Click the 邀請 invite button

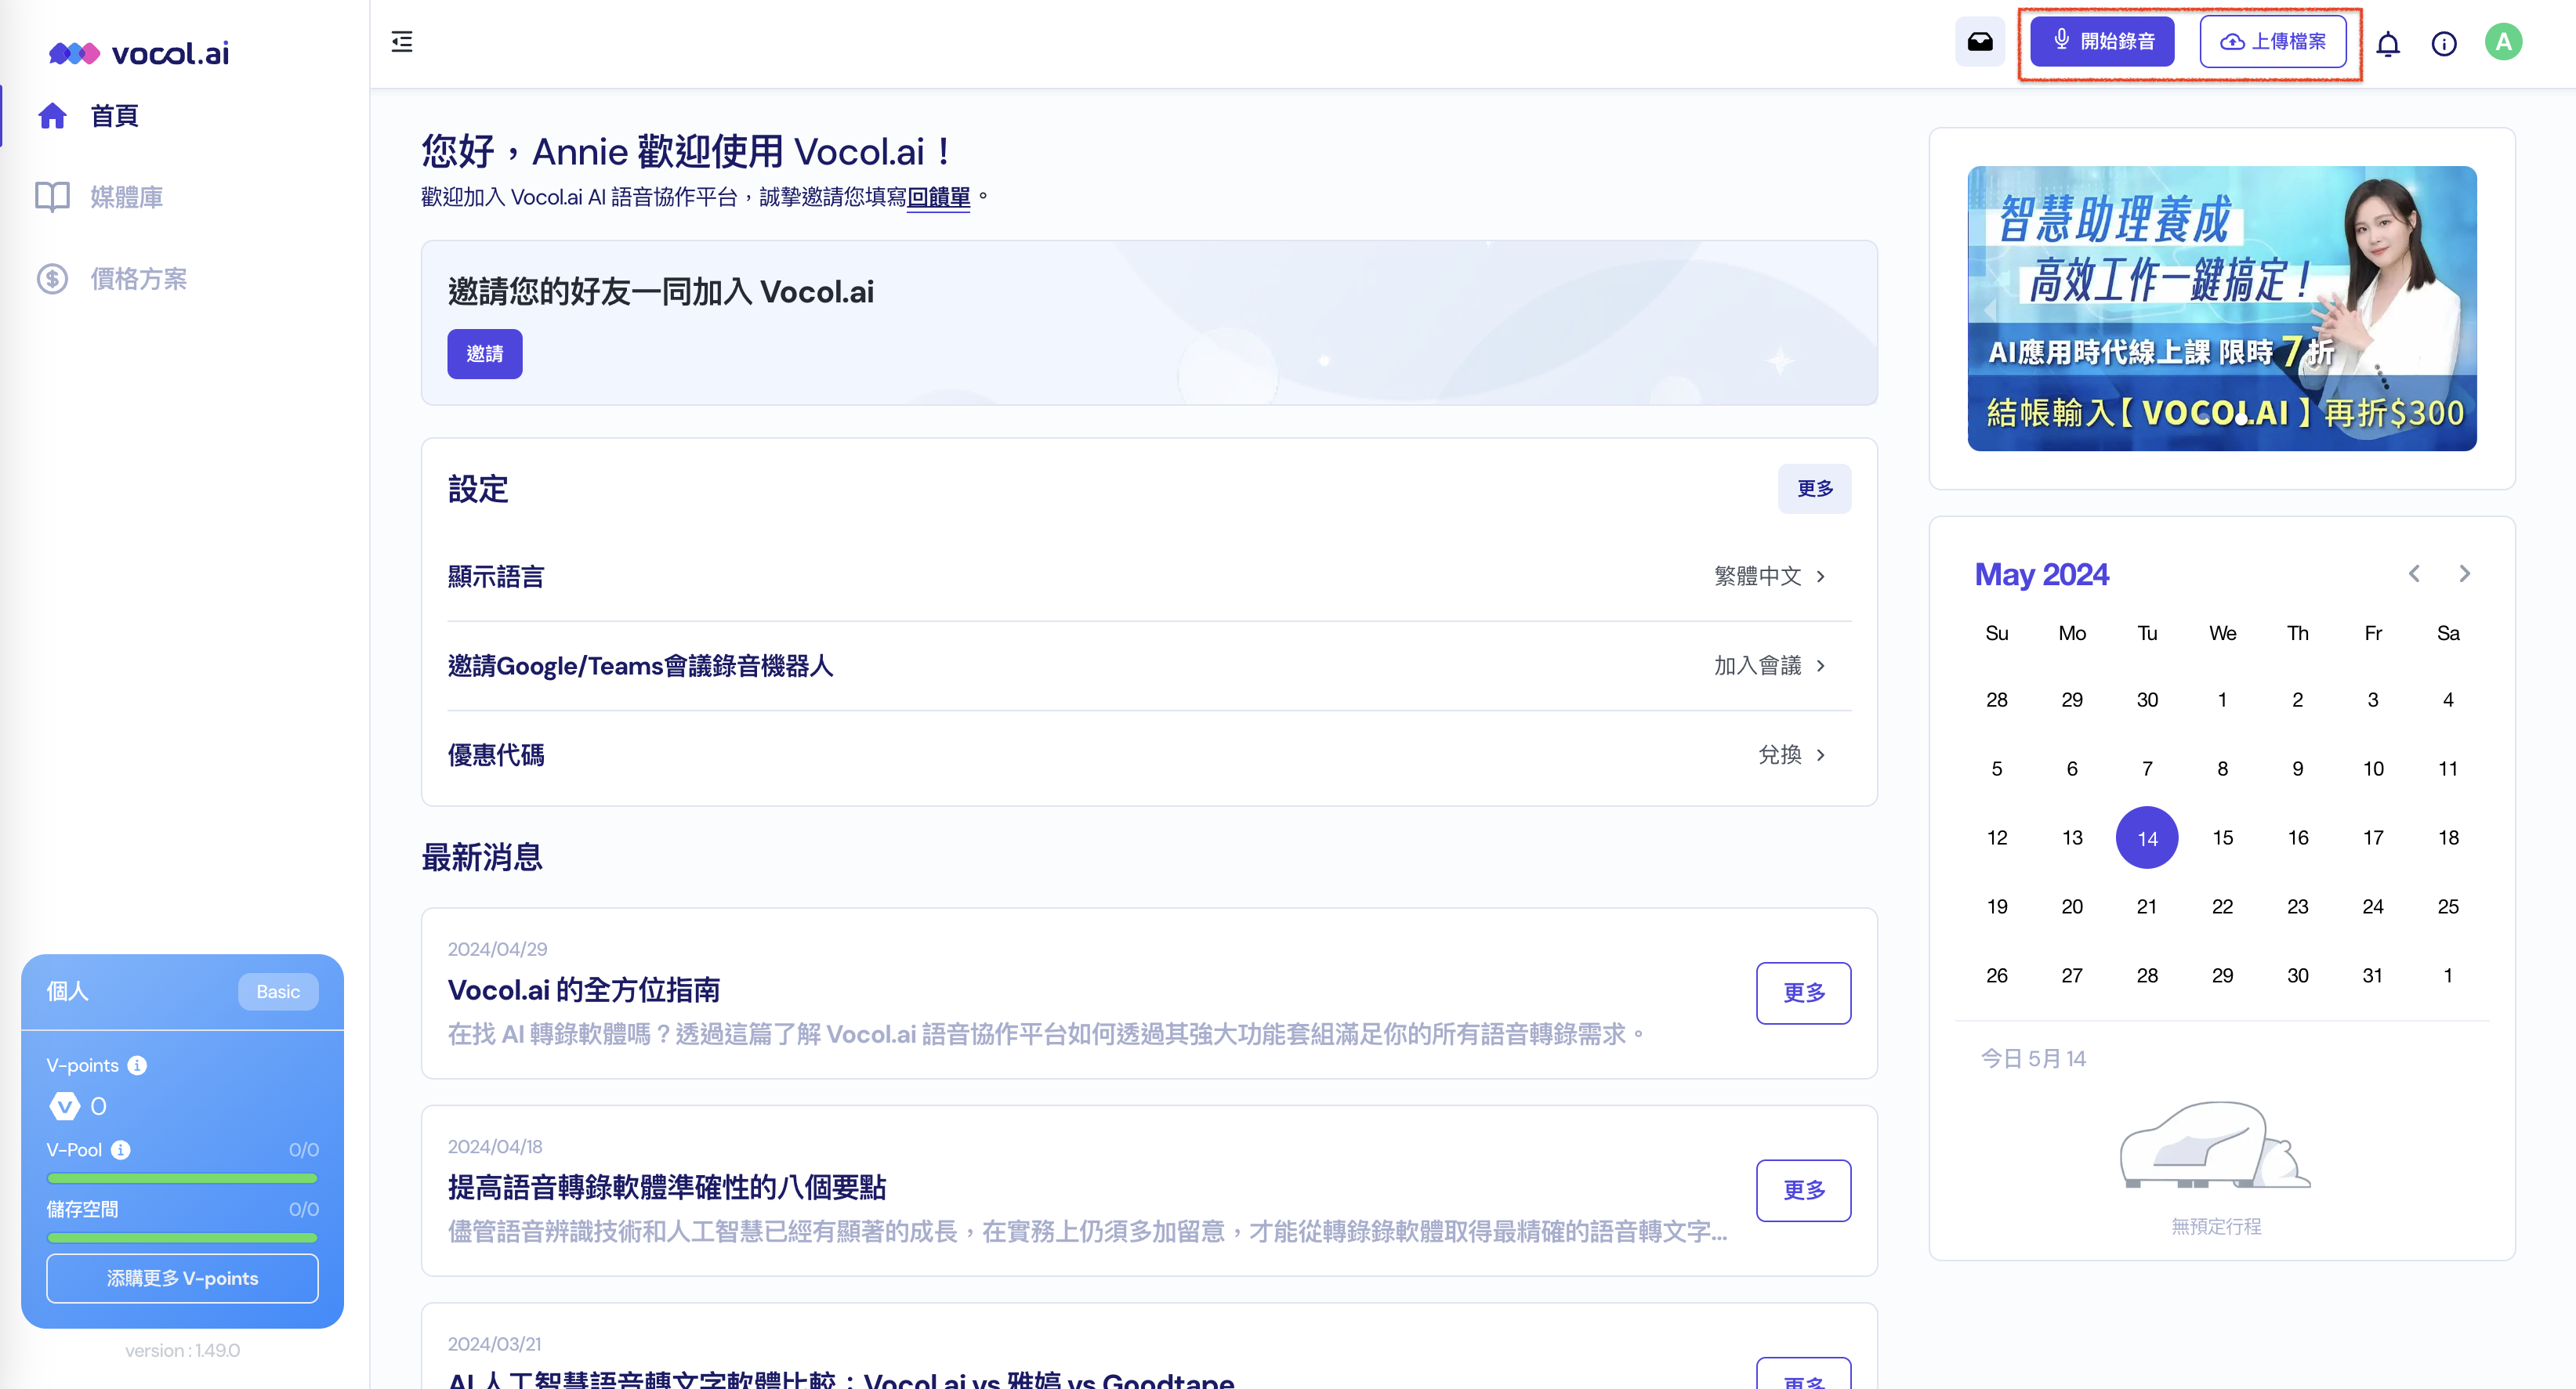coord(485,354)
